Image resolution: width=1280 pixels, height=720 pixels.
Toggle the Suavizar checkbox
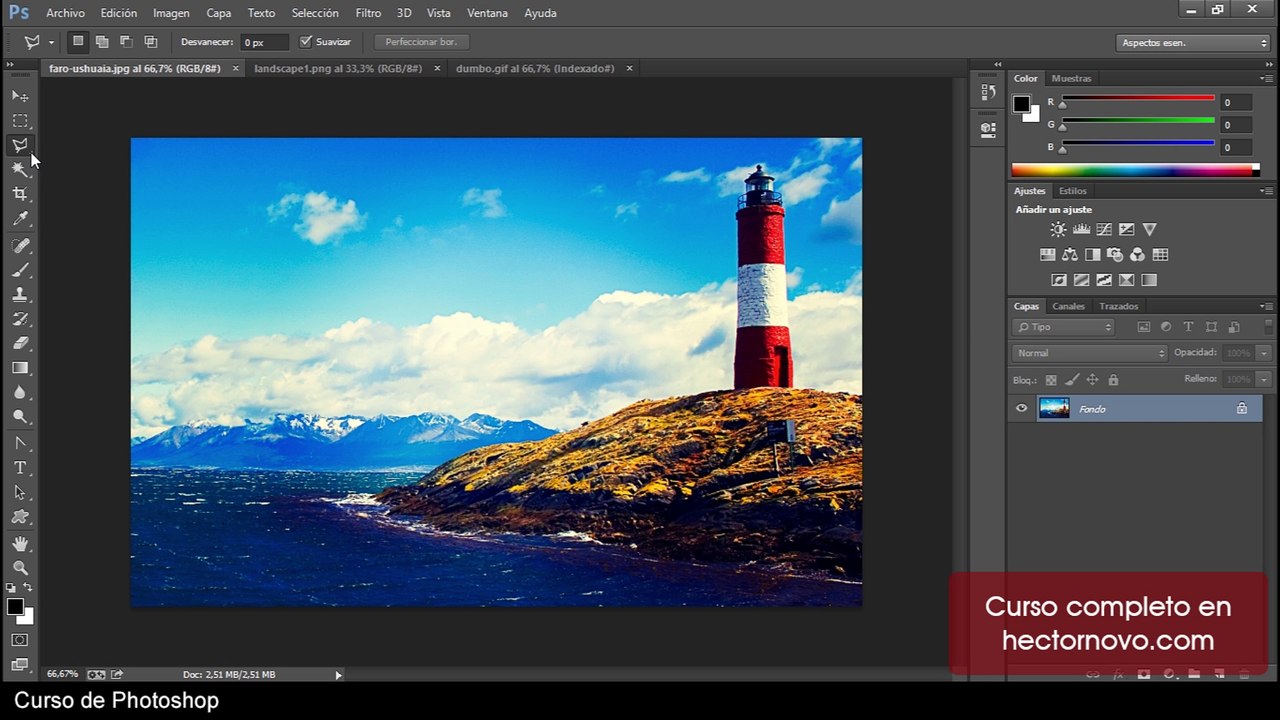click(306, 42)
